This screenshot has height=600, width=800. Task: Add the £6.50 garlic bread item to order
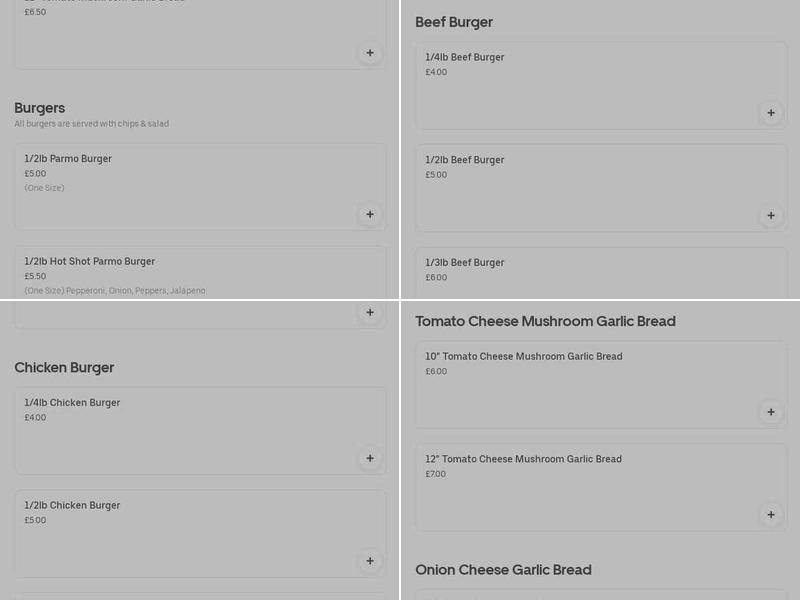point(370,52)
